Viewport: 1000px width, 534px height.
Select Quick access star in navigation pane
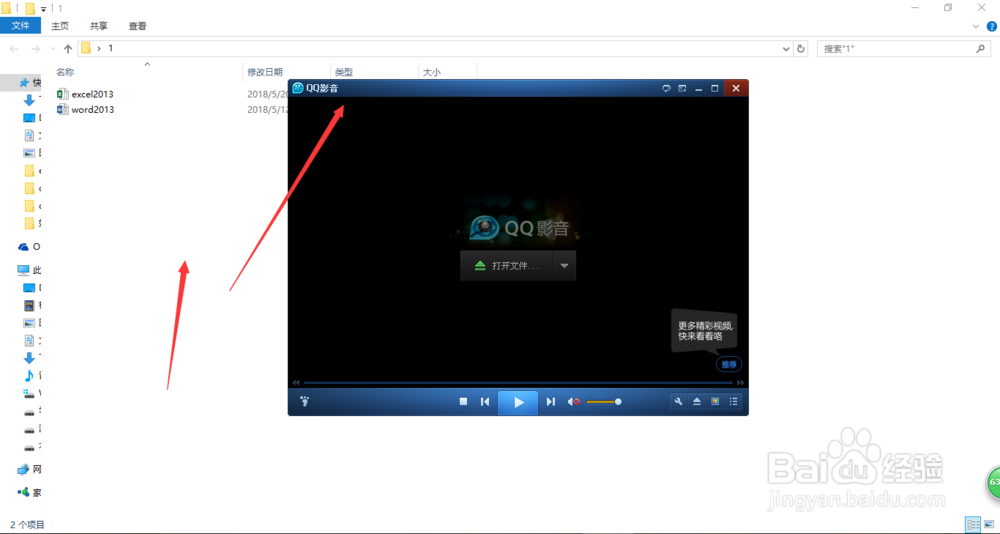coord(24,83)
